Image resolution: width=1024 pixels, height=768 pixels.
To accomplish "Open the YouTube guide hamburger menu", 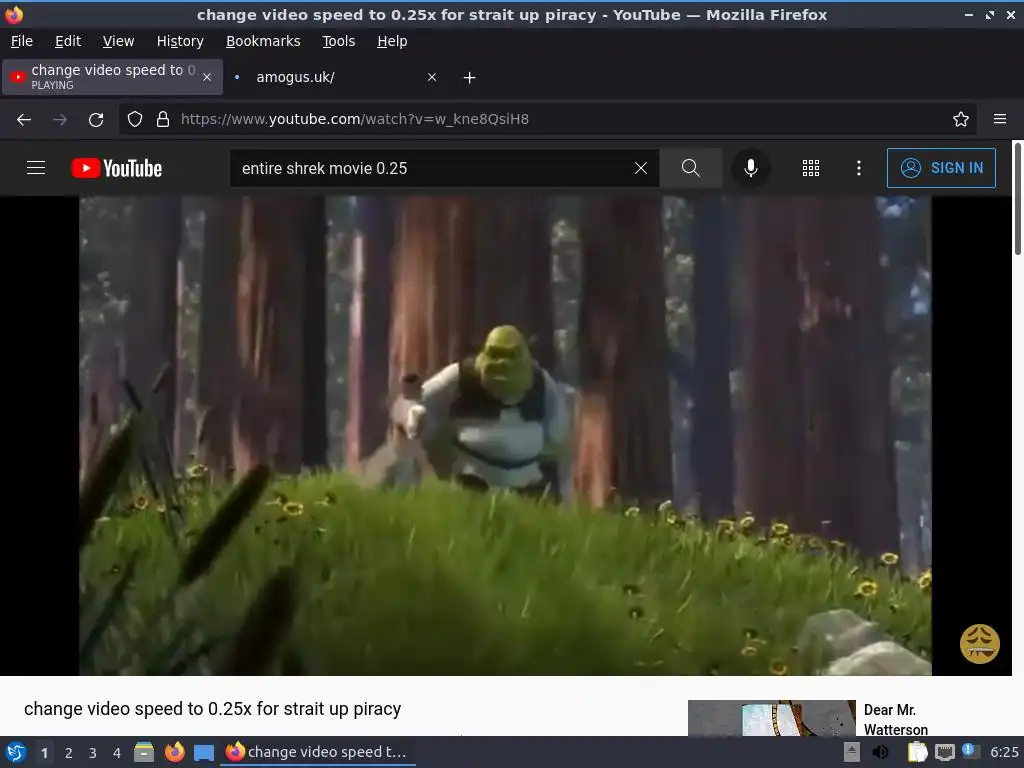I will click(x=36, y=168).
